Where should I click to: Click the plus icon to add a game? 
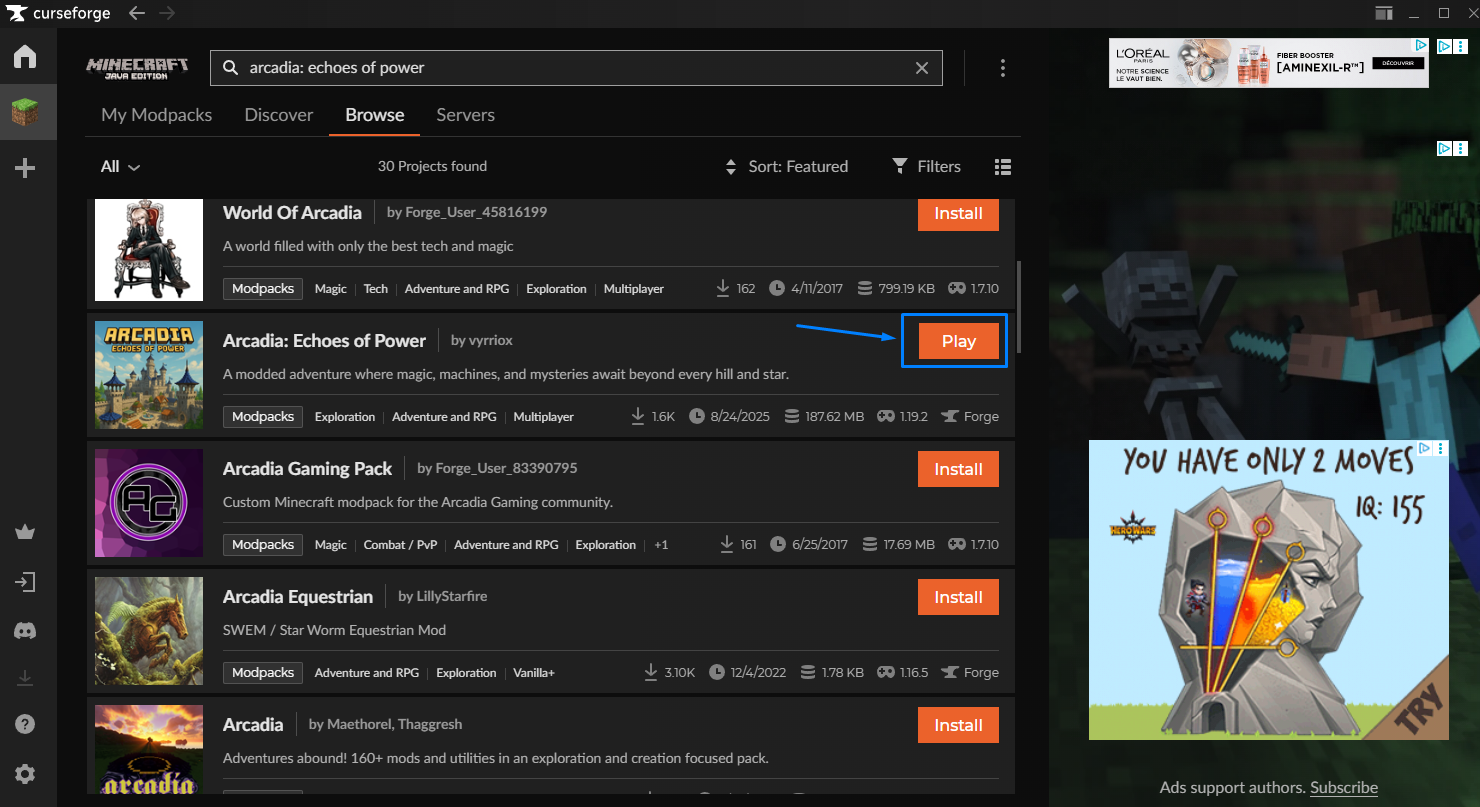tap(25, 168)
